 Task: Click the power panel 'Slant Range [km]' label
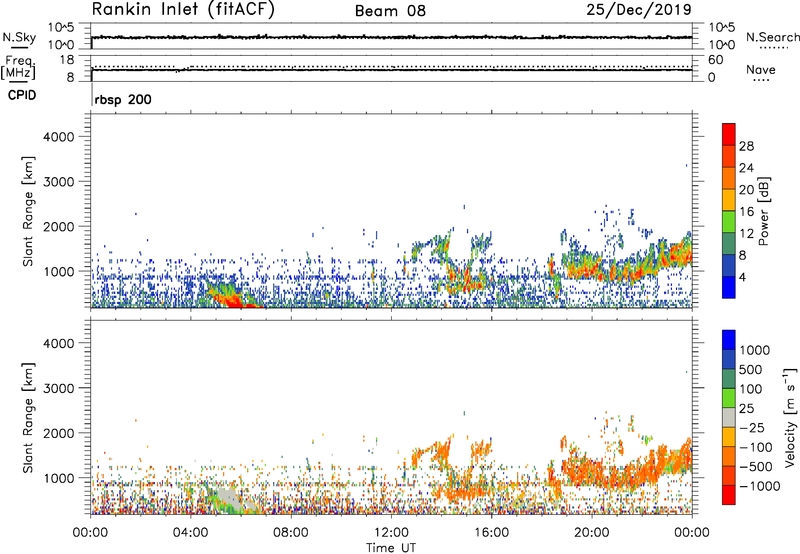point(28,211)
